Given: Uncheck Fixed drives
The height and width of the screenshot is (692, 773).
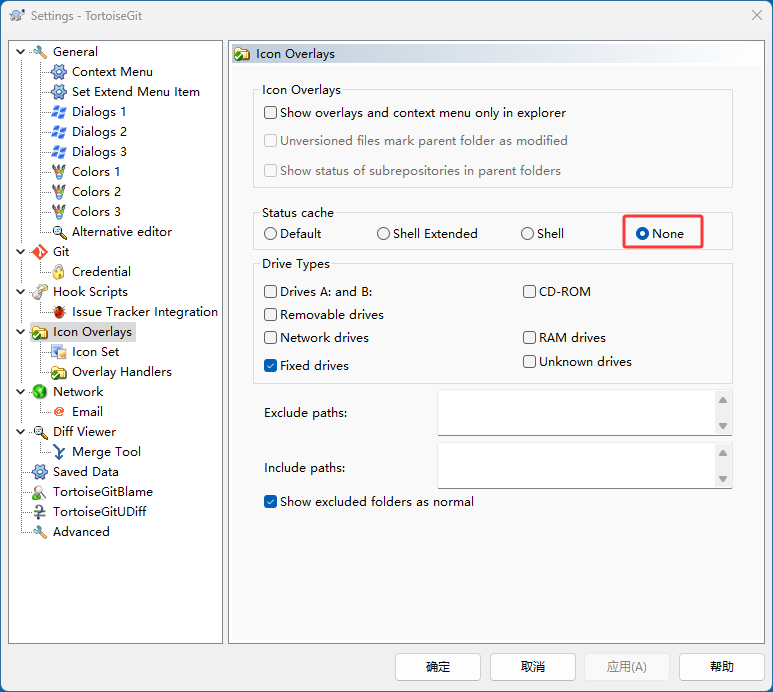Looking at the screenshot, I should pyautogui.click(x=270, y=366).
